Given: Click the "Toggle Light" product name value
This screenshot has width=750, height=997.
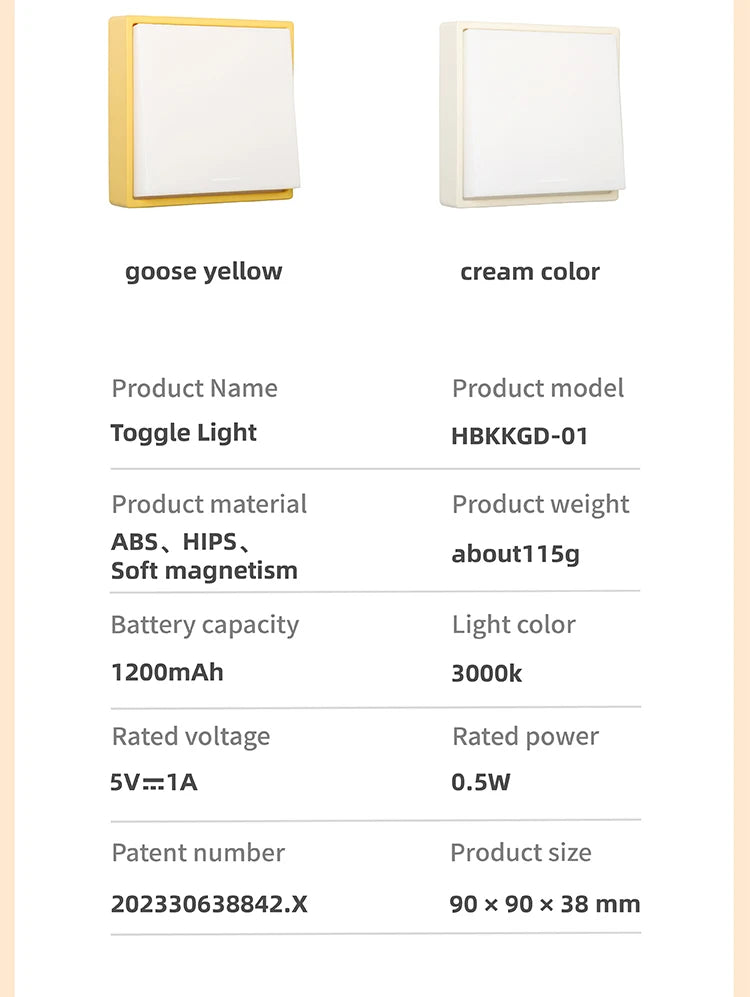Looking at the screenshot, I should pos(184,433).
